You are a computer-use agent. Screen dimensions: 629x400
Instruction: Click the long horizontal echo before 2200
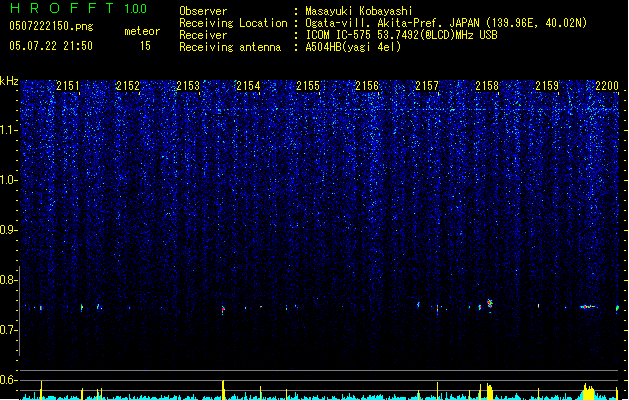tap(588, 307)
